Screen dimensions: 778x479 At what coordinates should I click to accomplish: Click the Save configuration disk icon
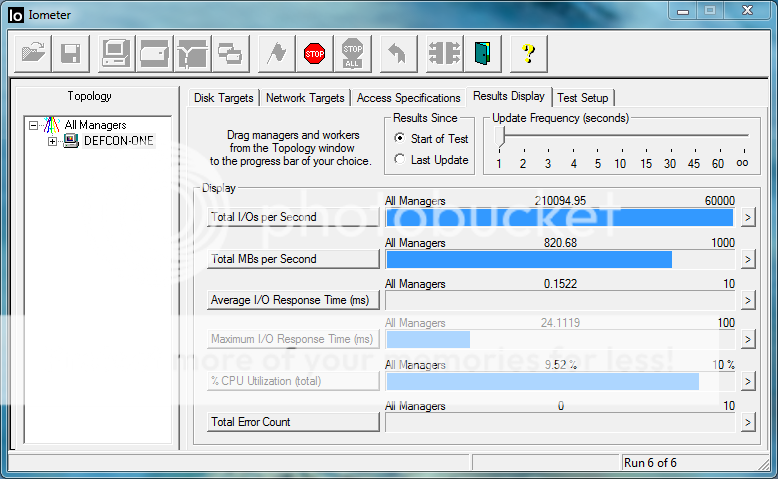click(x=71, y=53)
